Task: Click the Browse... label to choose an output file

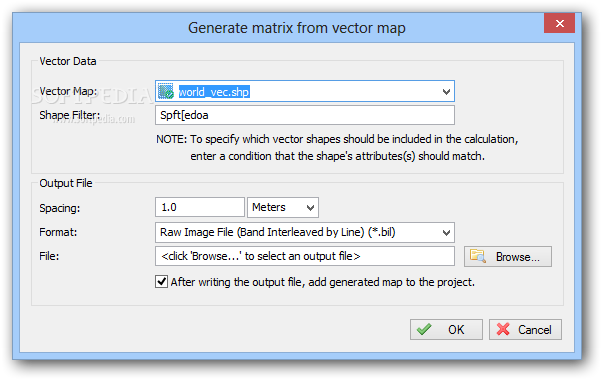Action: [x=518, y=257]
